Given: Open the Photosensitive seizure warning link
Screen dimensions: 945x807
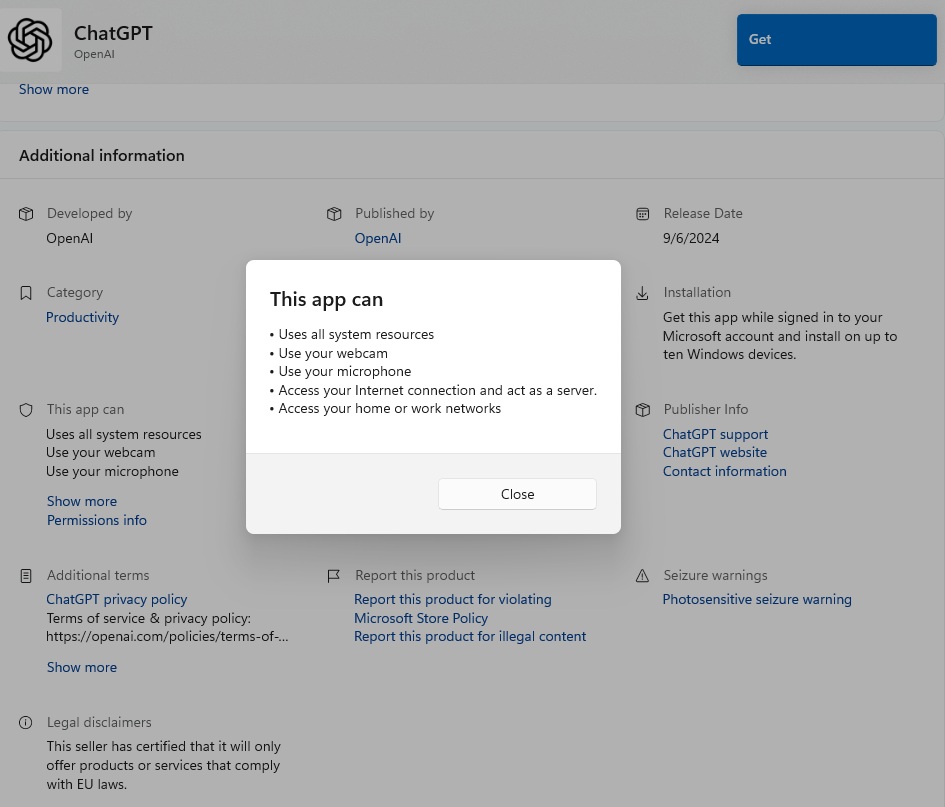Looking at the screenshot, I should tap(757, 599).
